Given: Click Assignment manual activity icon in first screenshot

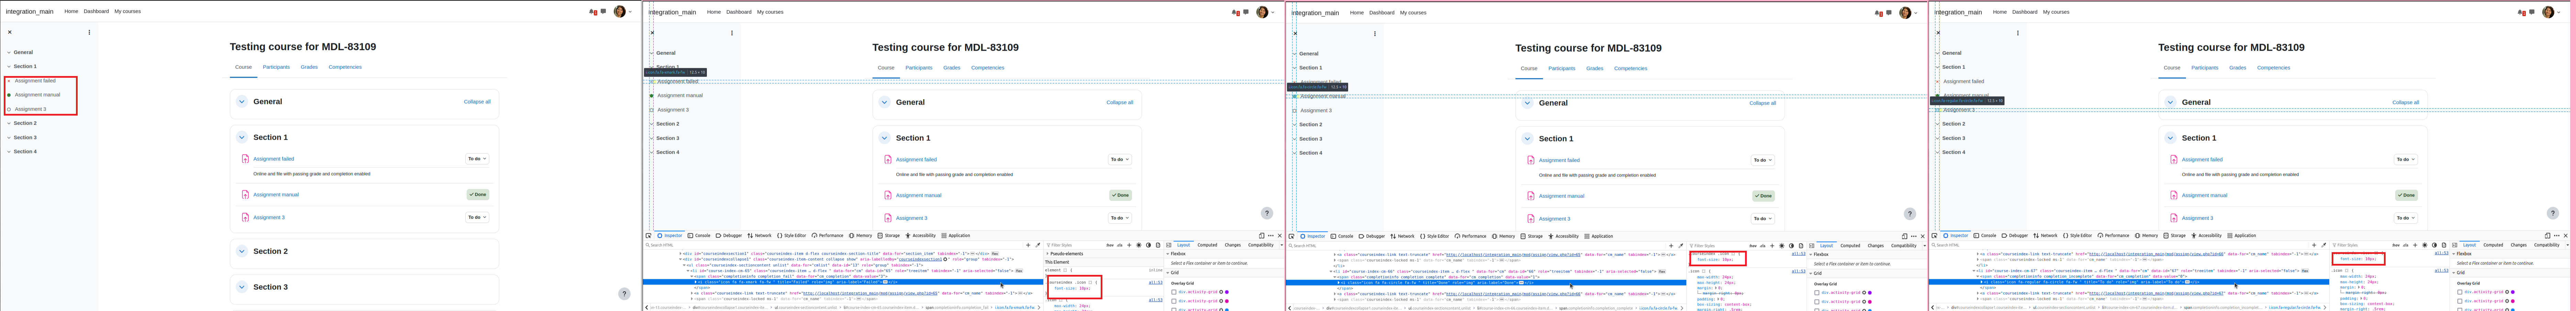Looking at the screenshot, I should pyautogui.click(x=245, y=195).
